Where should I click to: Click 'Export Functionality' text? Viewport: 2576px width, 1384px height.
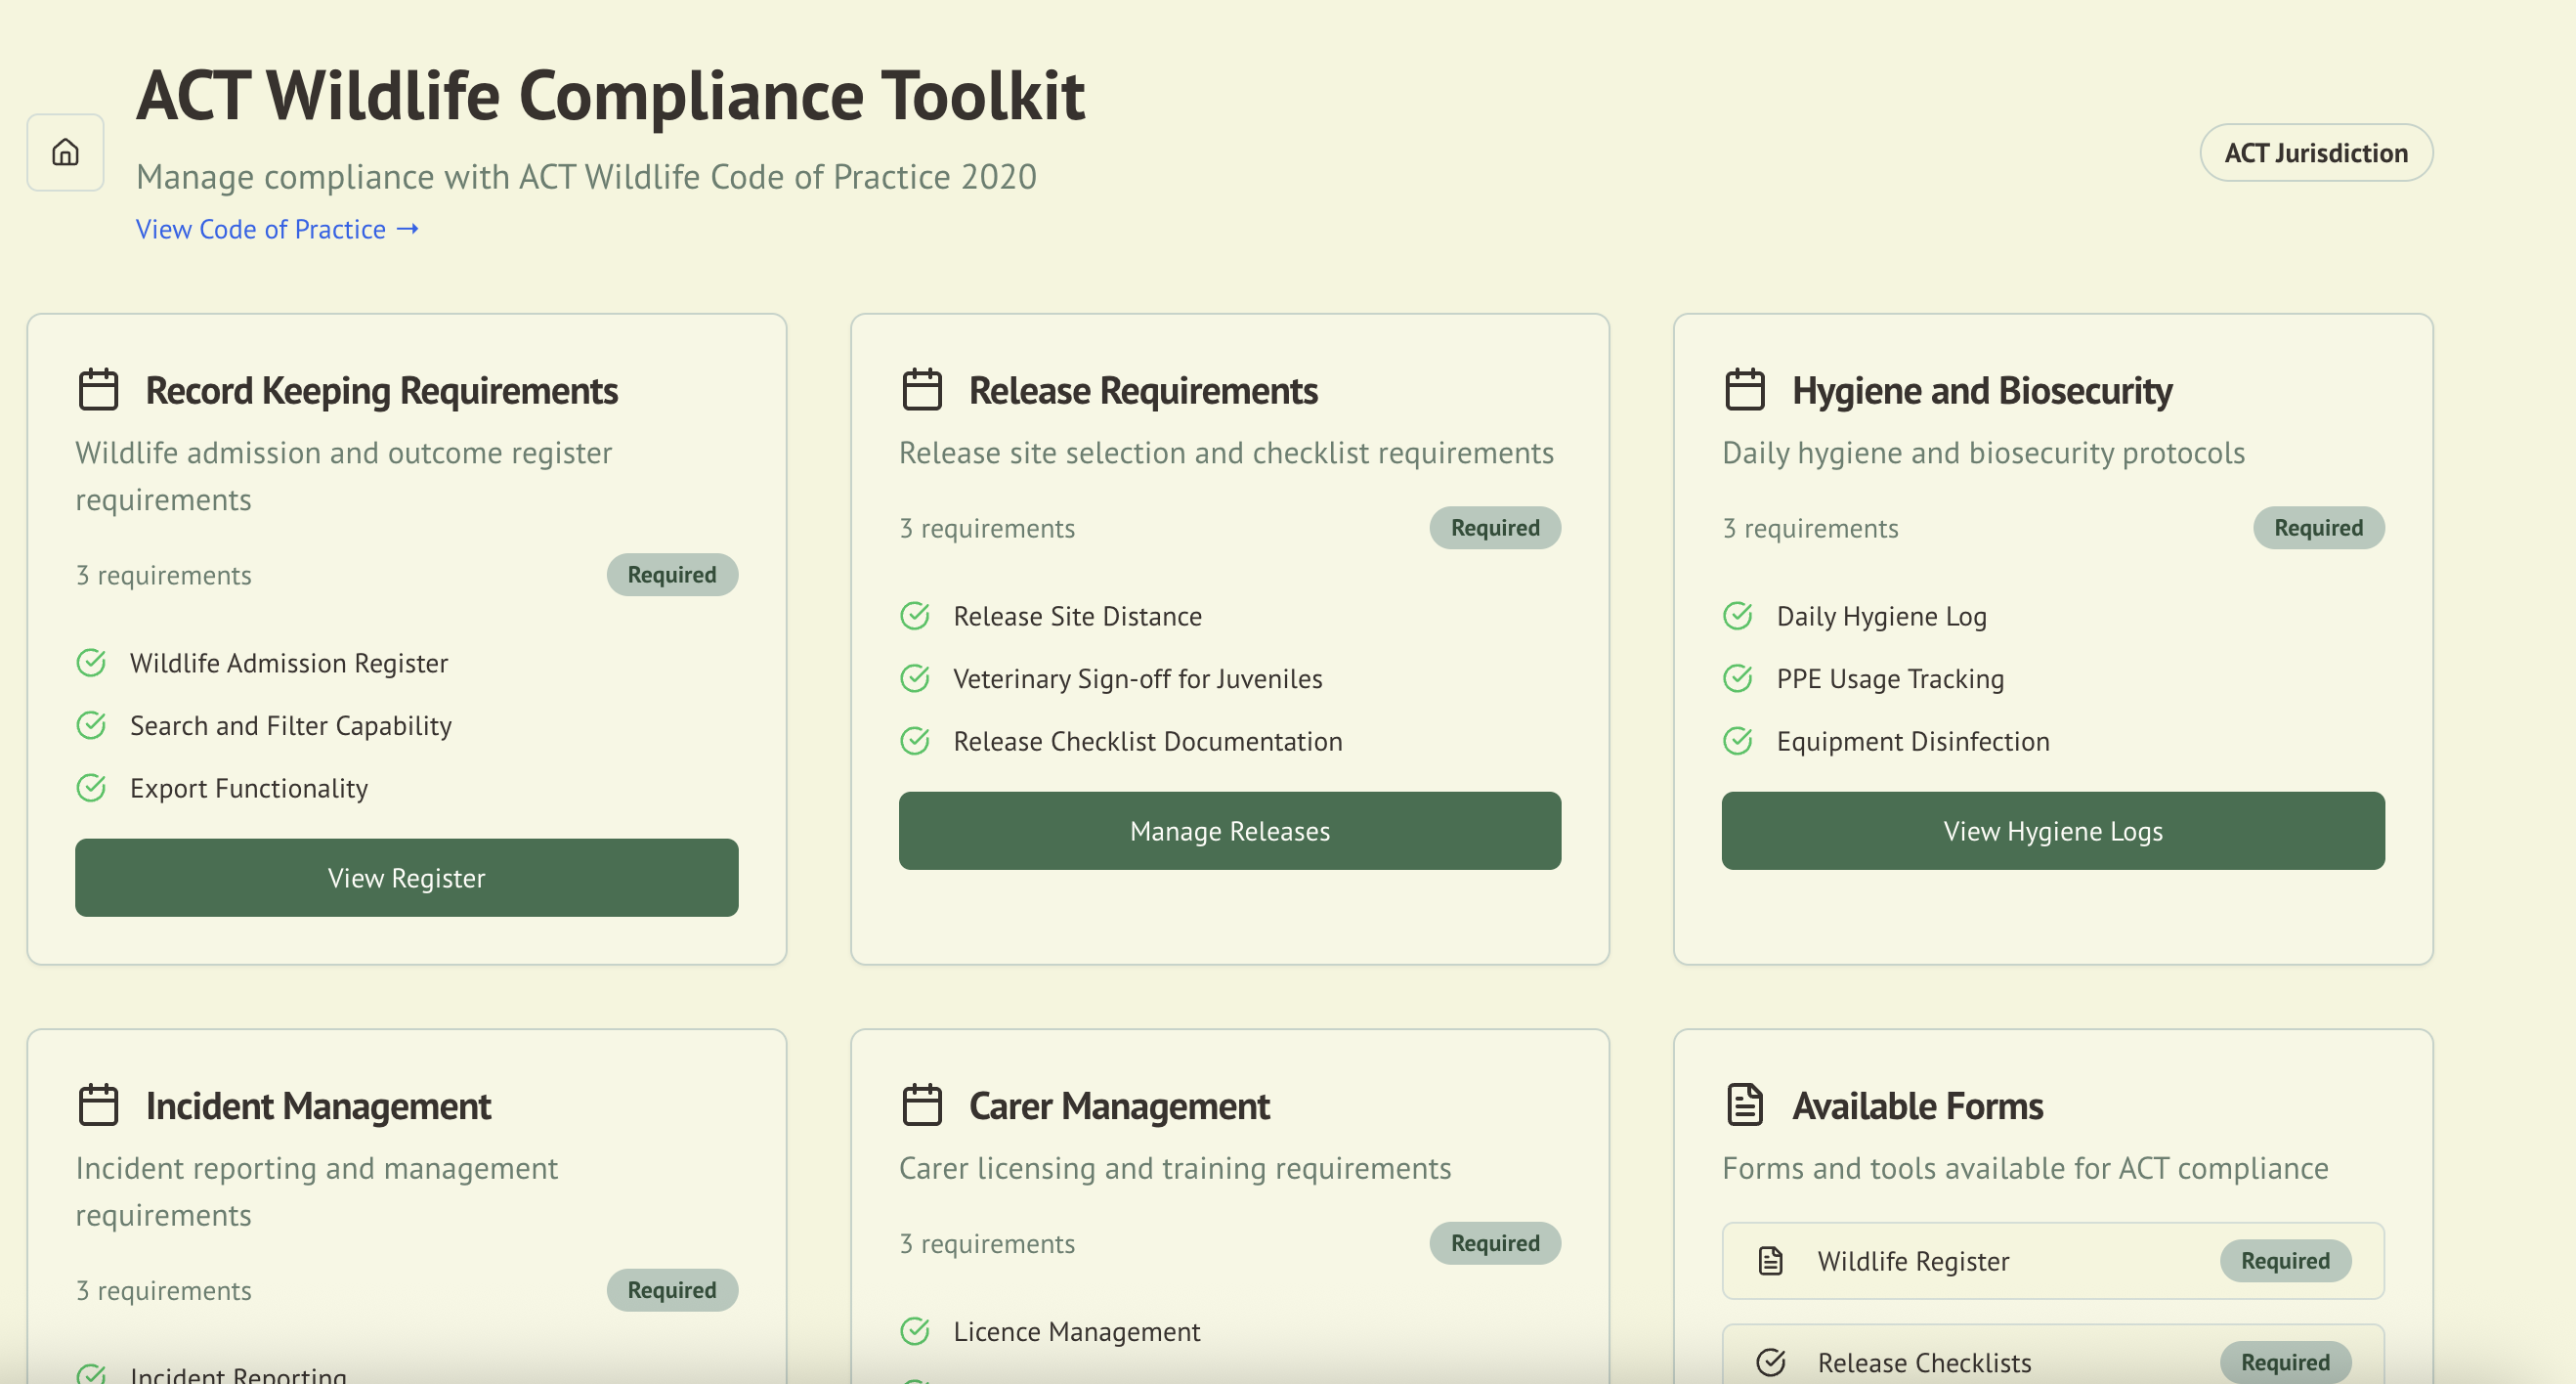click(249, 788)
